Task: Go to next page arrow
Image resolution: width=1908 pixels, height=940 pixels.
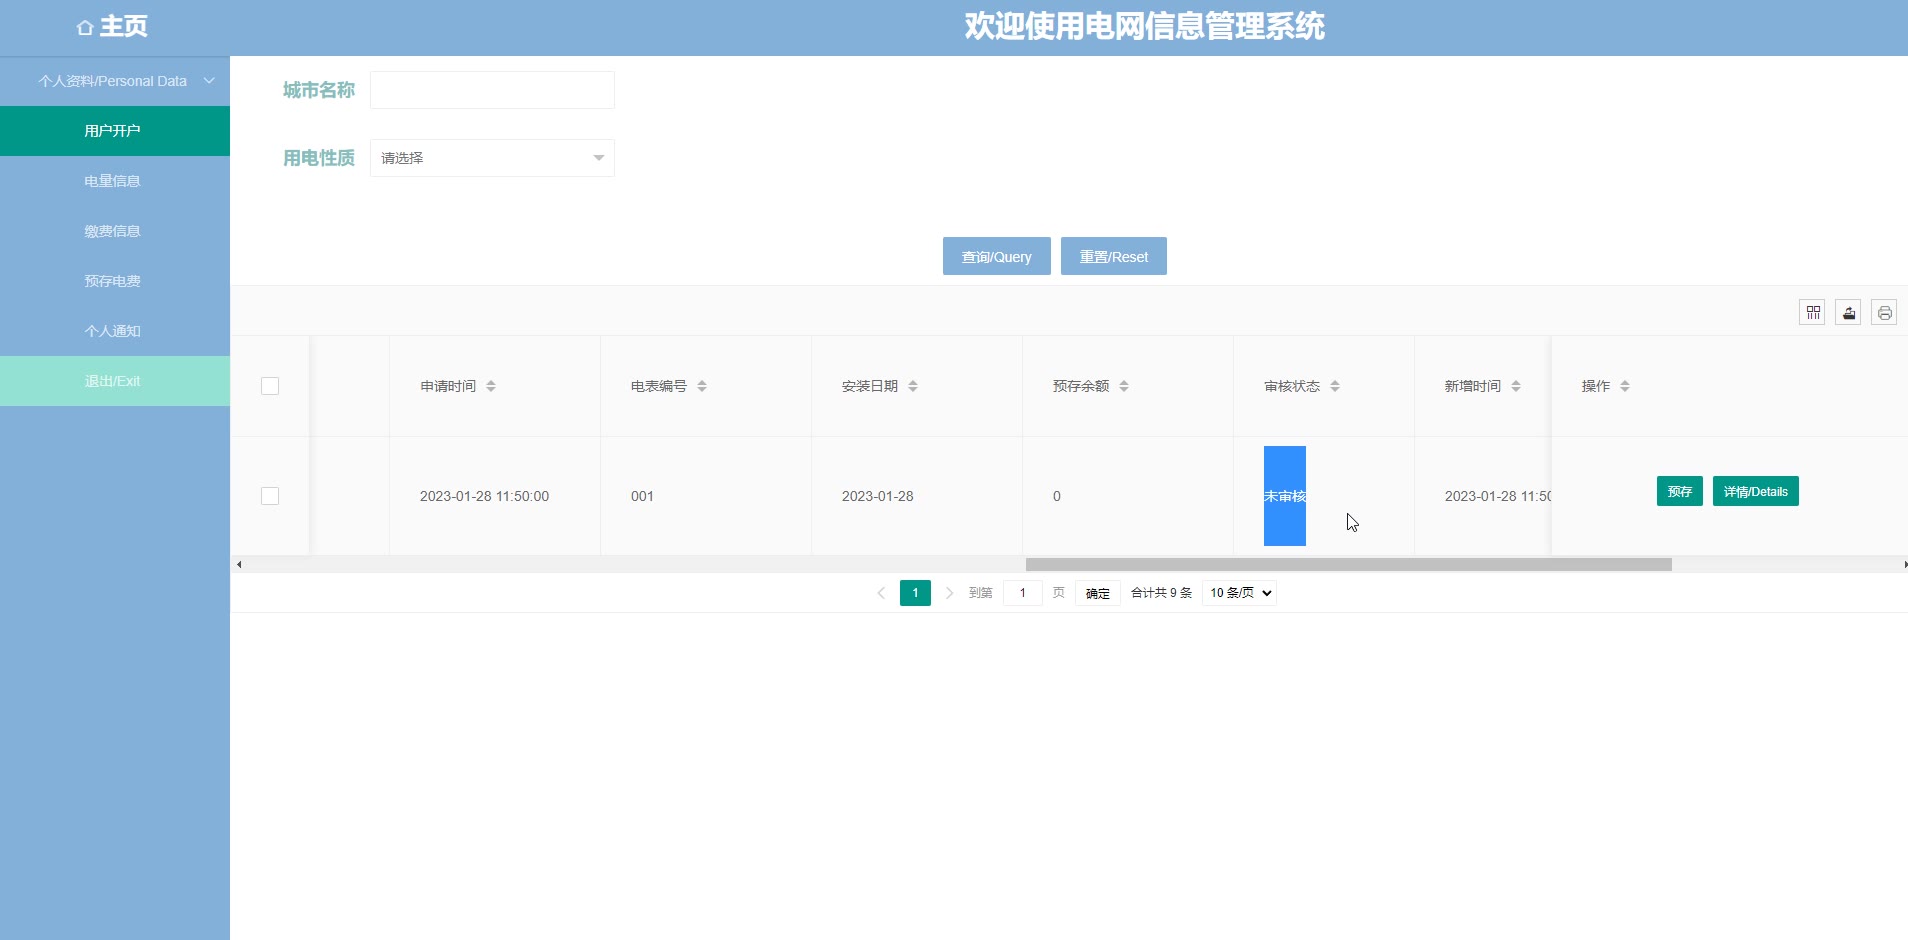Action: 949,593
